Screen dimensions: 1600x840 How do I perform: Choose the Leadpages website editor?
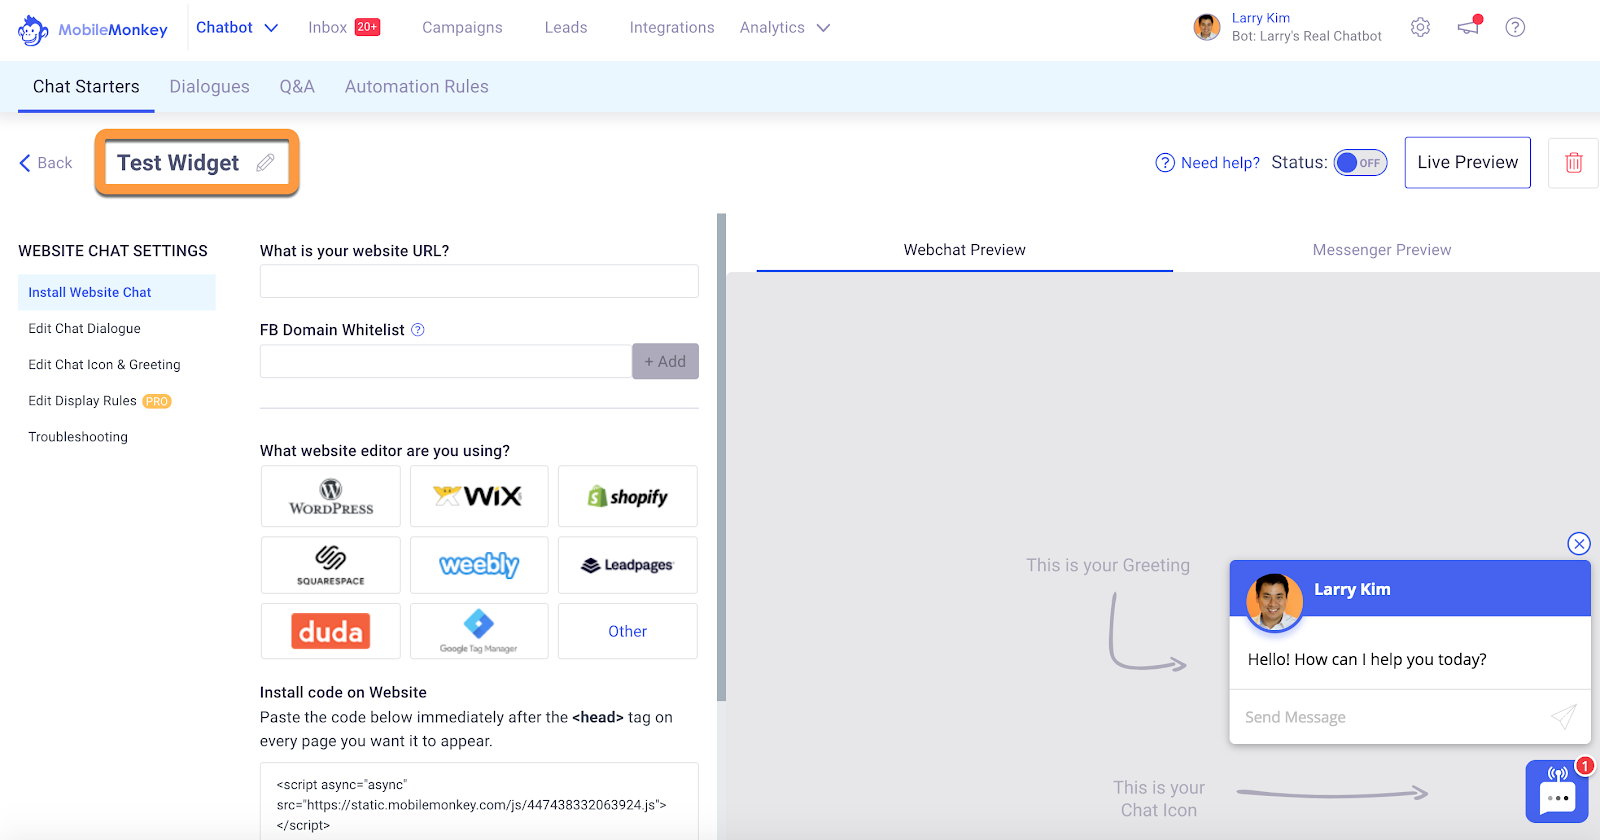click(x=628, y=565)
